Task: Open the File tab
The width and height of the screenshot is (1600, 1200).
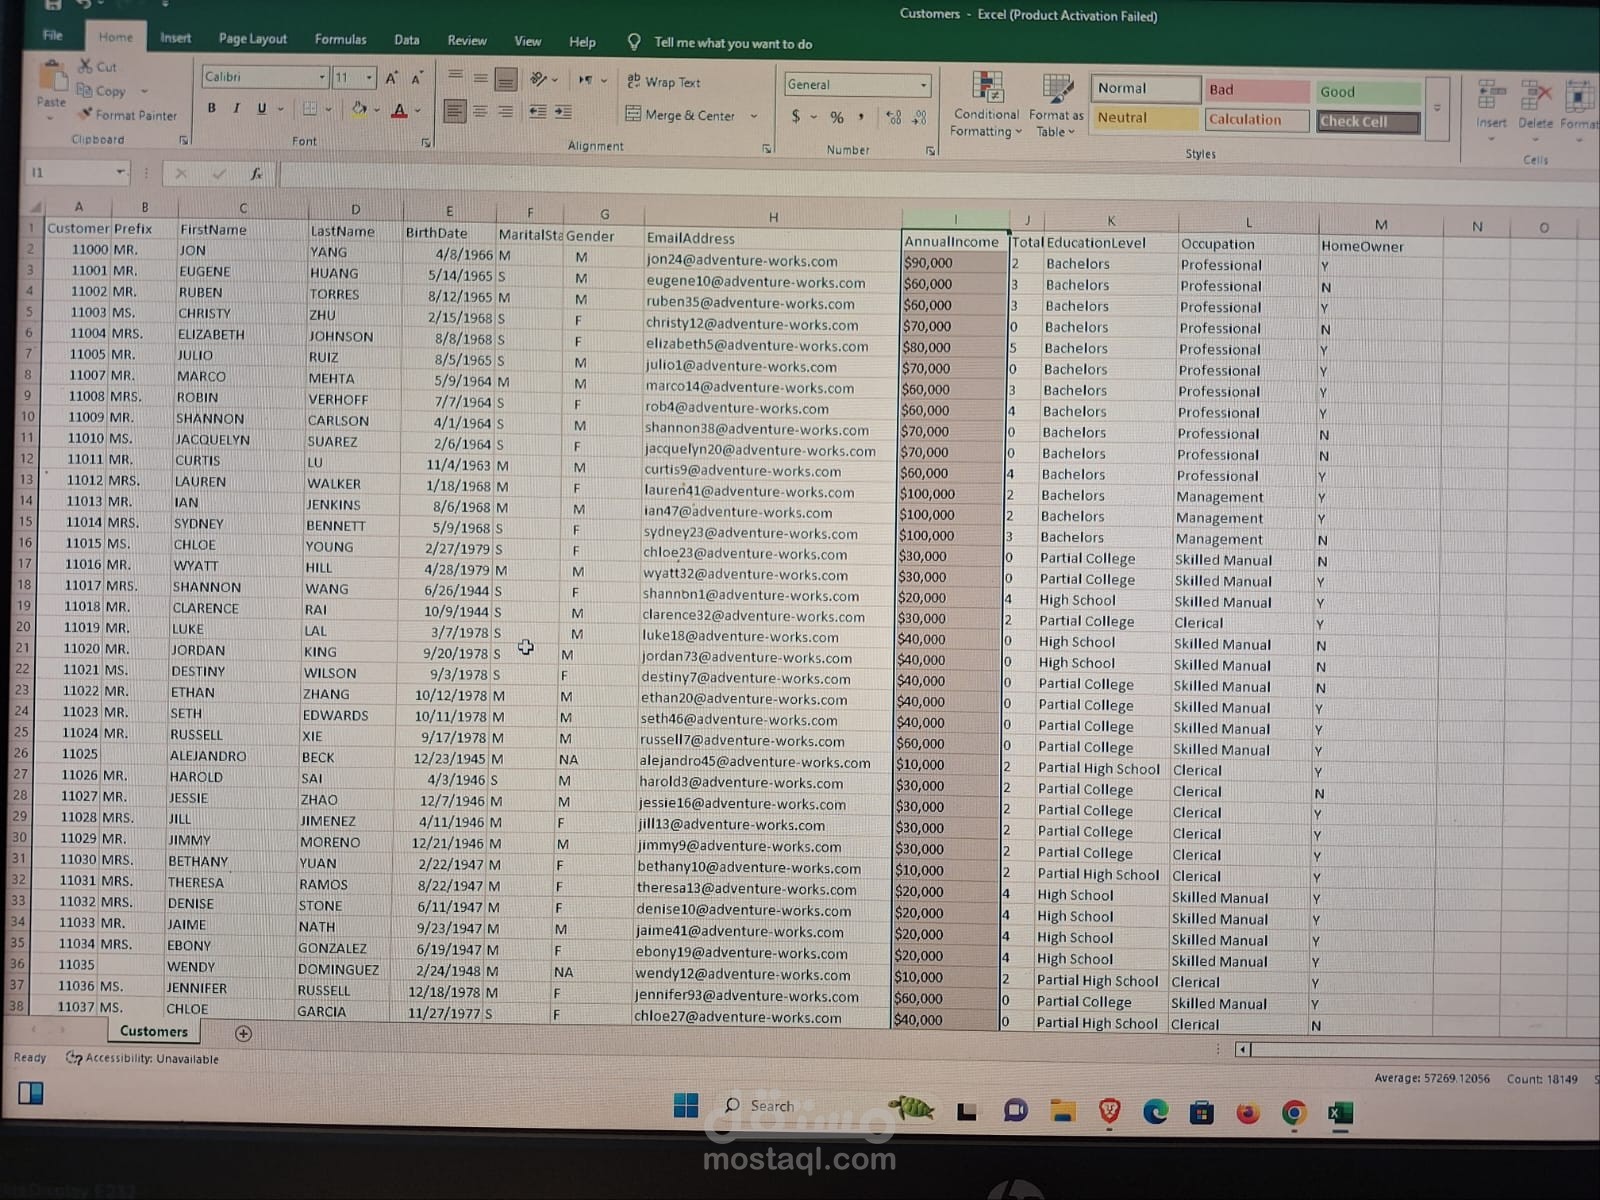Action: pos(52,35)
